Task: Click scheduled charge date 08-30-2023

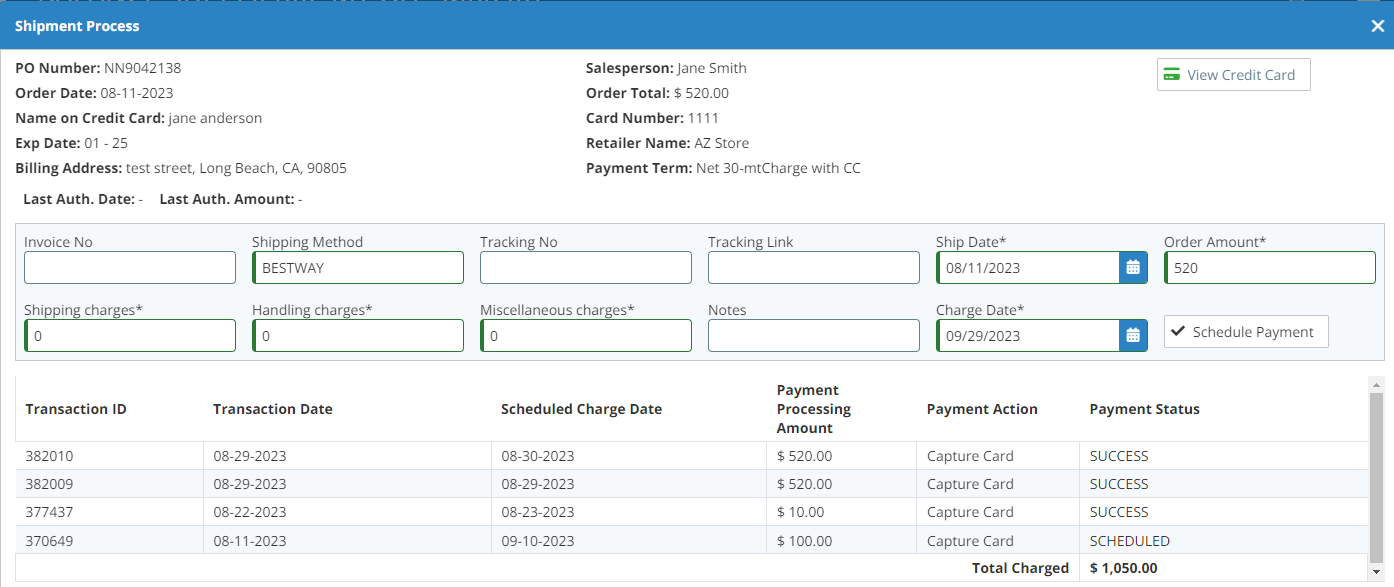Action: point(538,456)
